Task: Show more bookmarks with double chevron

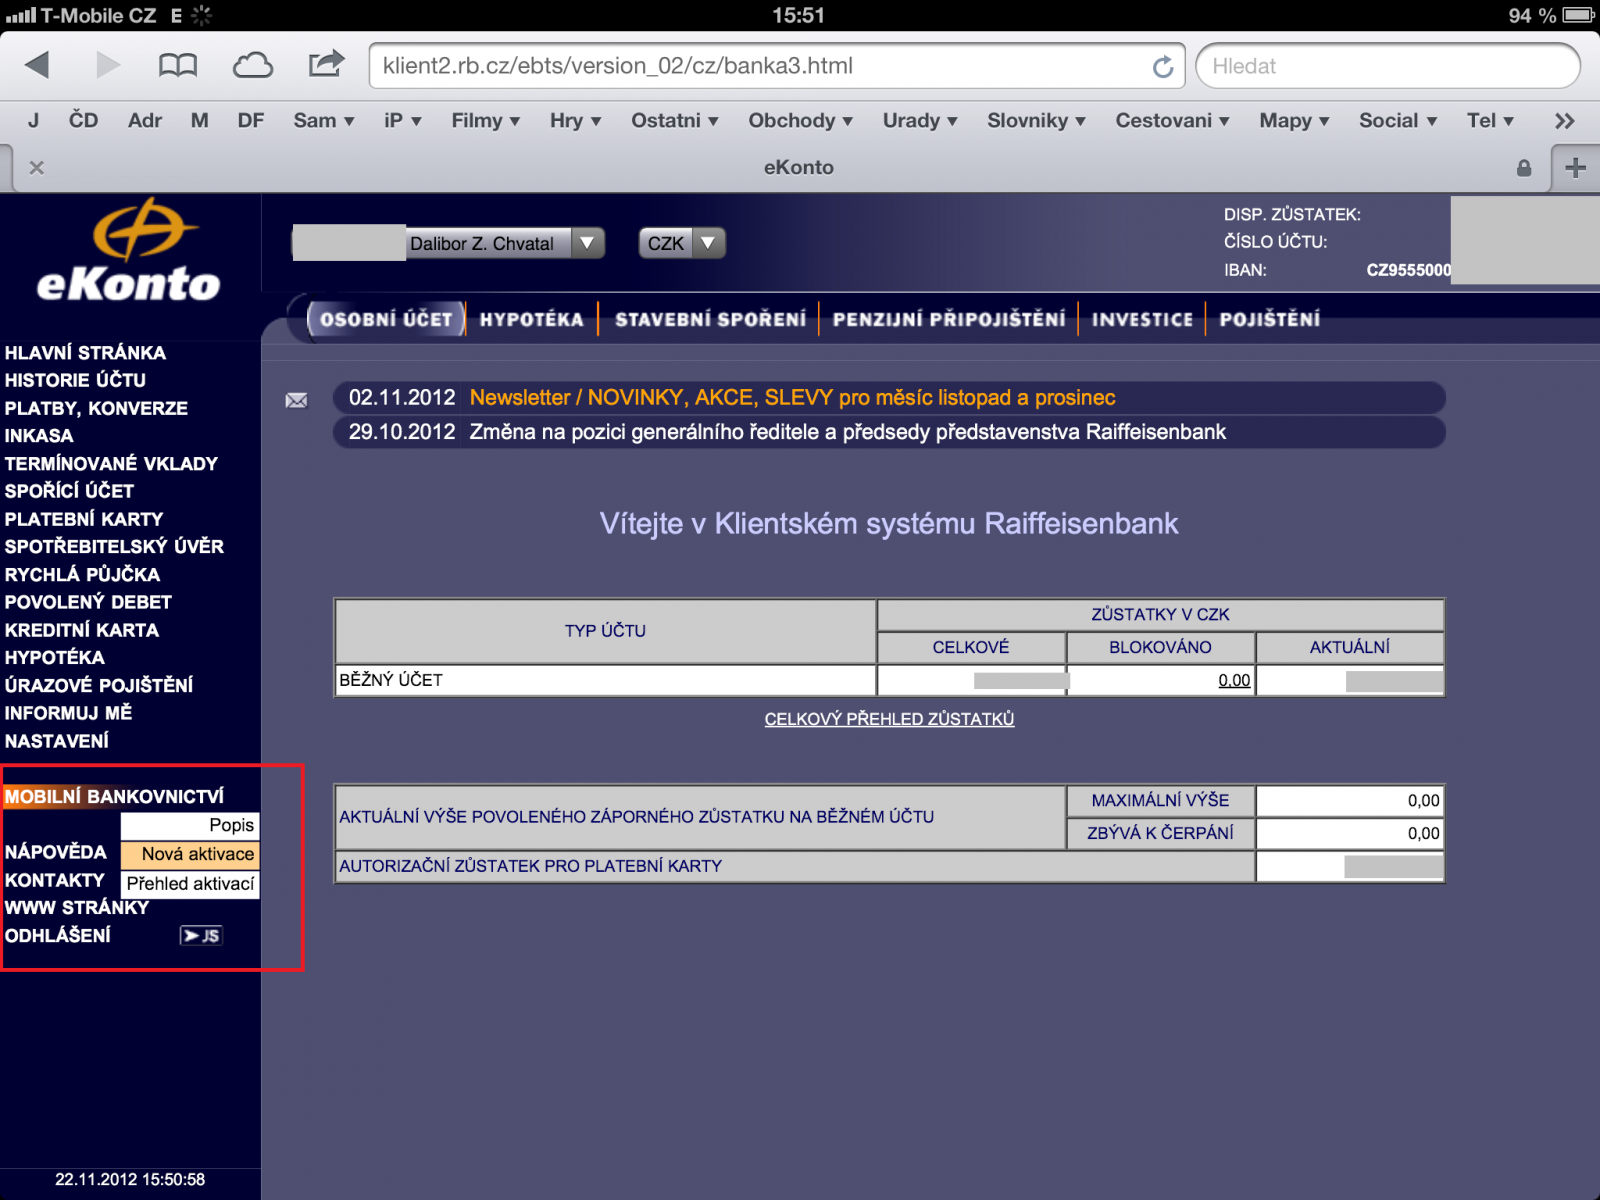Action: click(1565, 121)
